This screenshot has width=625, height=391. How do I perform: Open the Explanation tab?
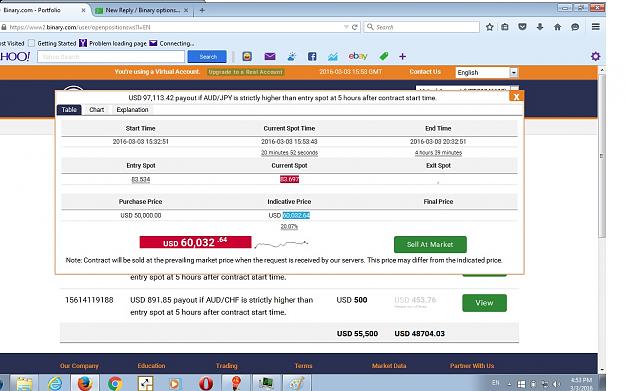[x=132, y=110]
